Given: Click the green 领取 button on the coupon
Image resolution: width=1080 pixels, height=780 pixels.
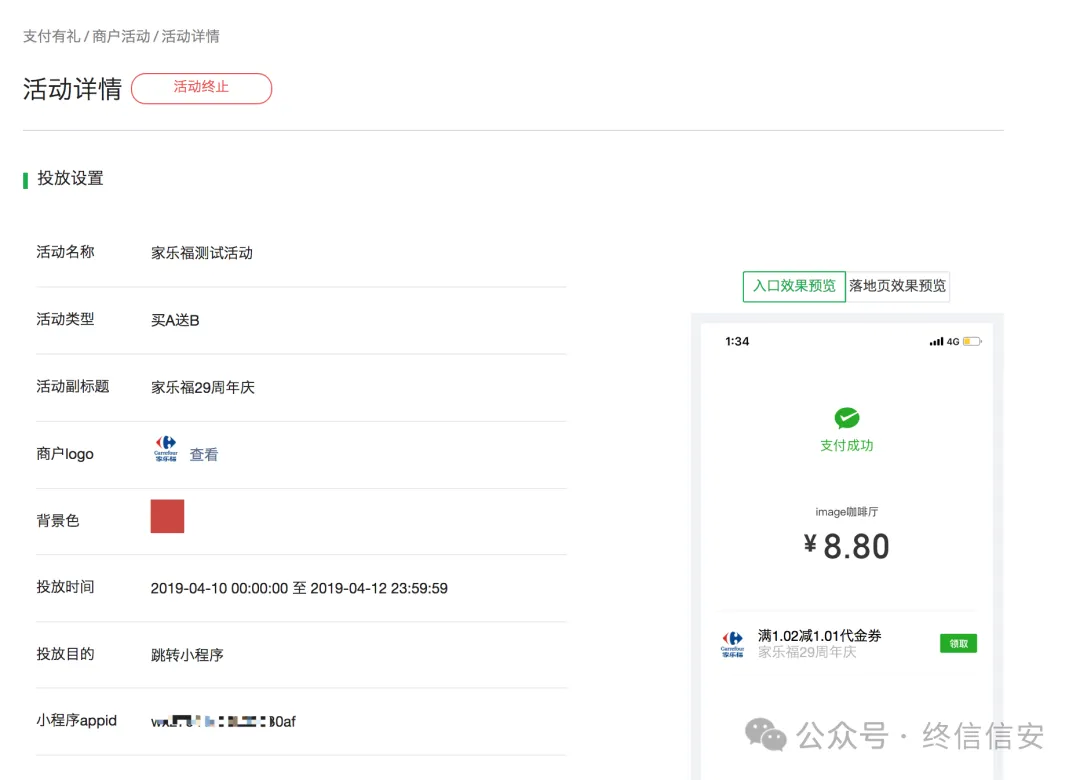Looking at the screenshot, I should pyautogui.click(x=957, y=643).
